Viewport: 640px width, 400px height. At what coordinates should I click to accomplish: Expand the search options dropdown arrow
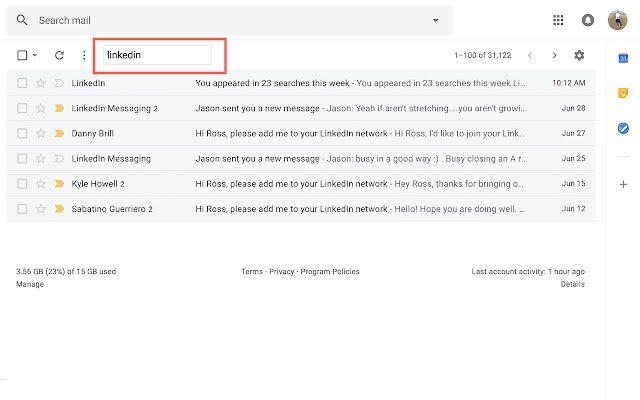tap(436, 20)
